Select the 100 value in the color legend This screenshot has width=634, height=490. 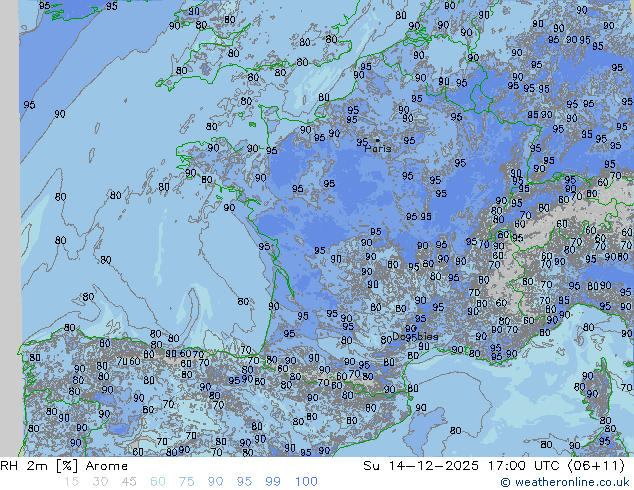pos(306,482)
